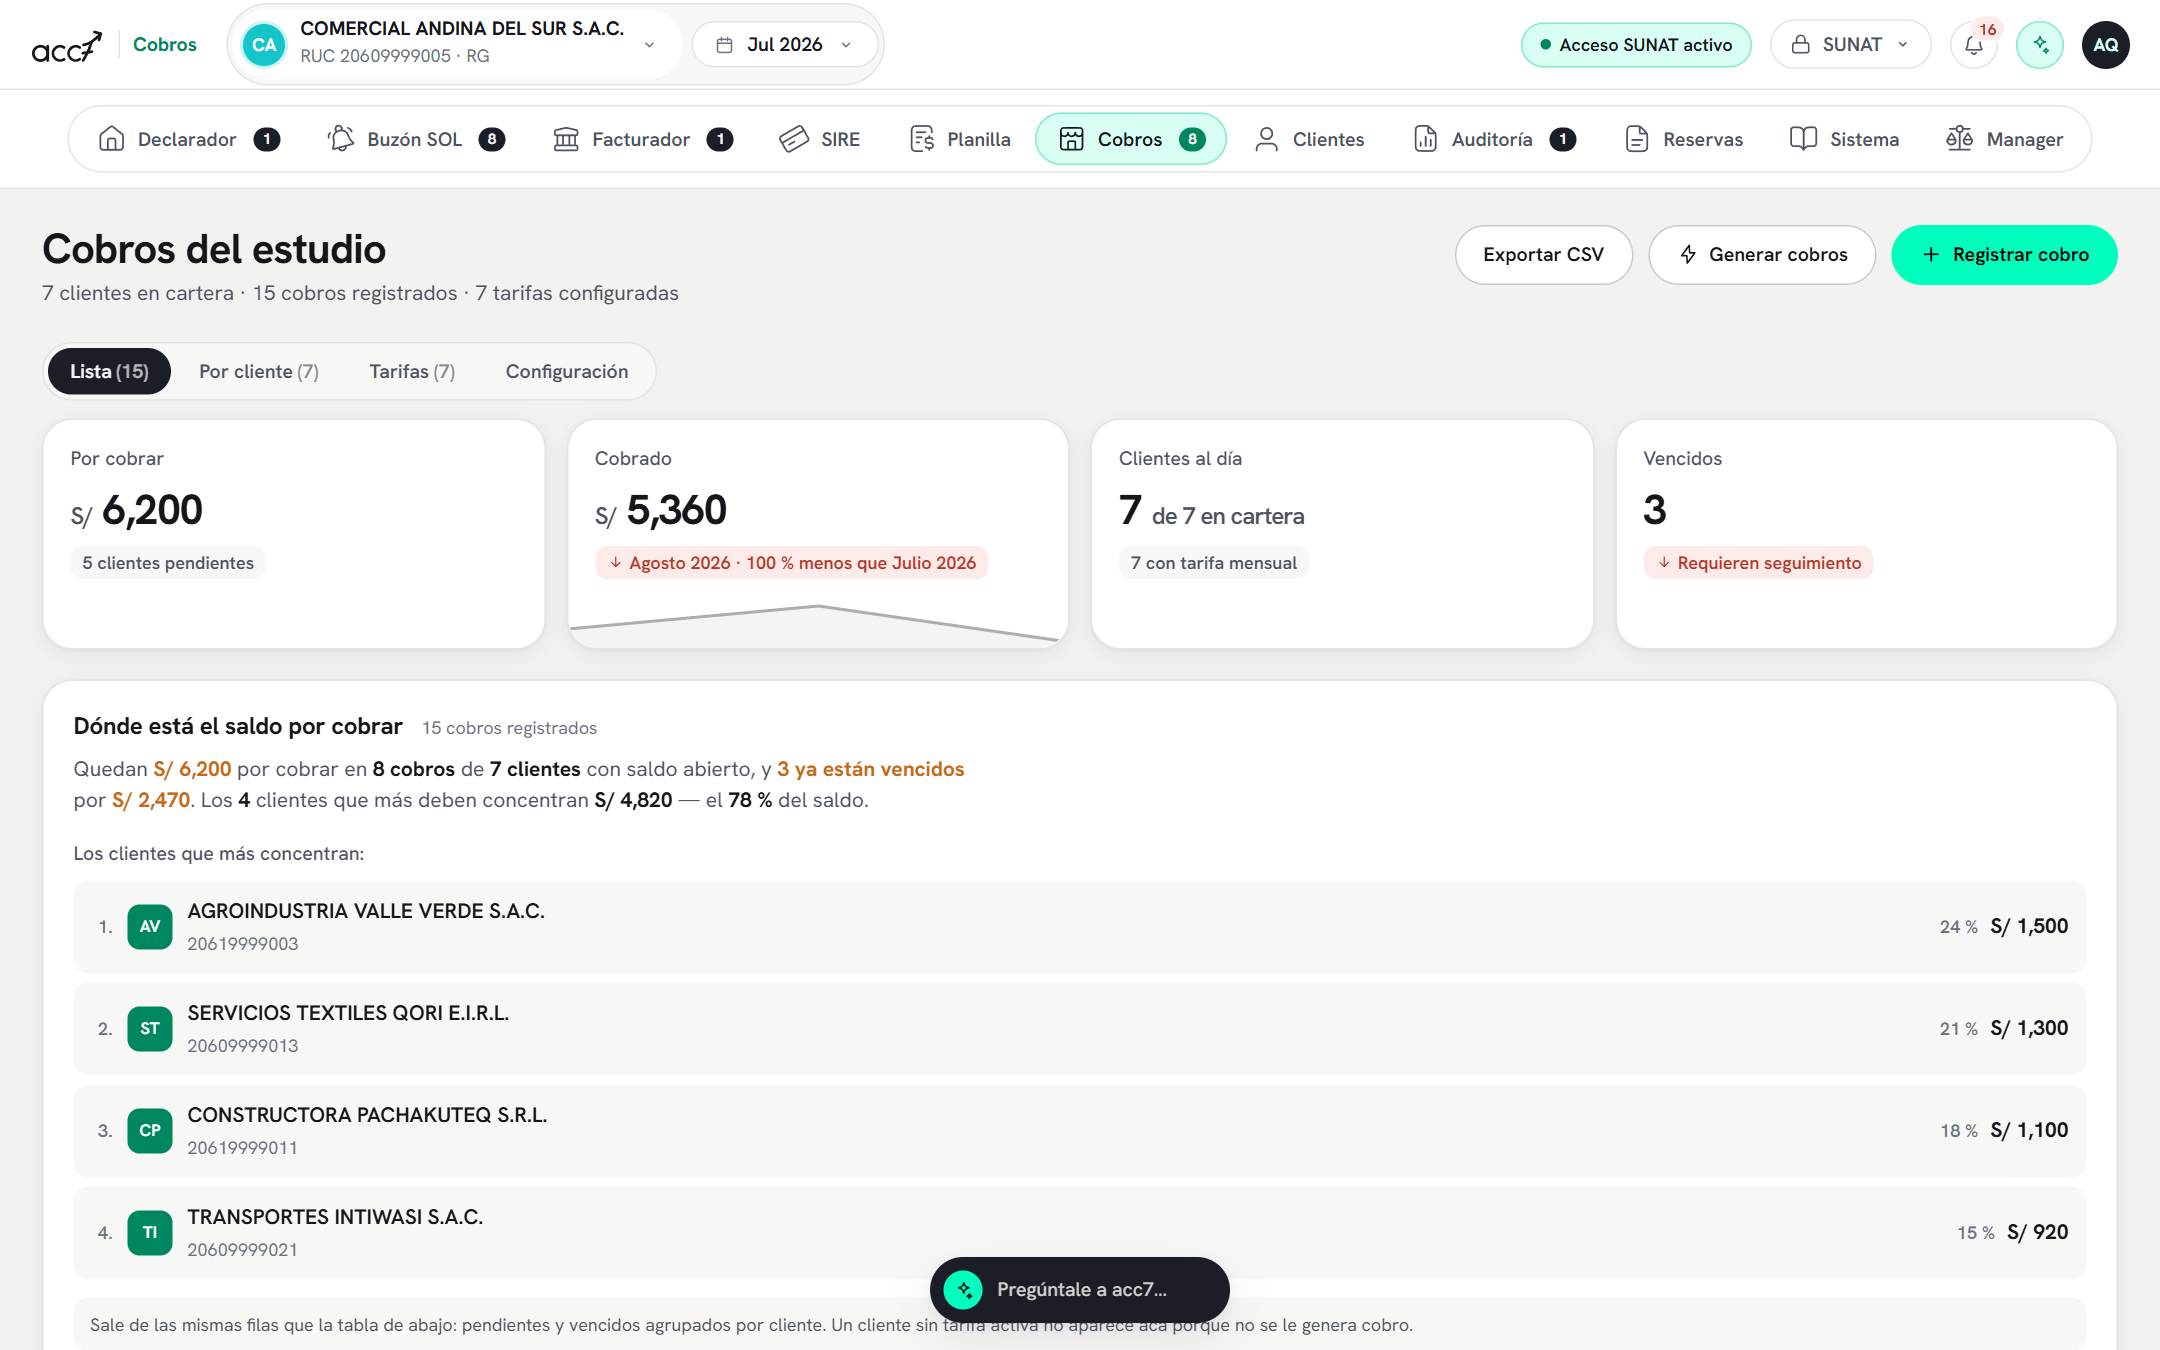Open the SUNAT dropdown
This screenshot has width=2160, height=1350.
[x=1850, y=45]
